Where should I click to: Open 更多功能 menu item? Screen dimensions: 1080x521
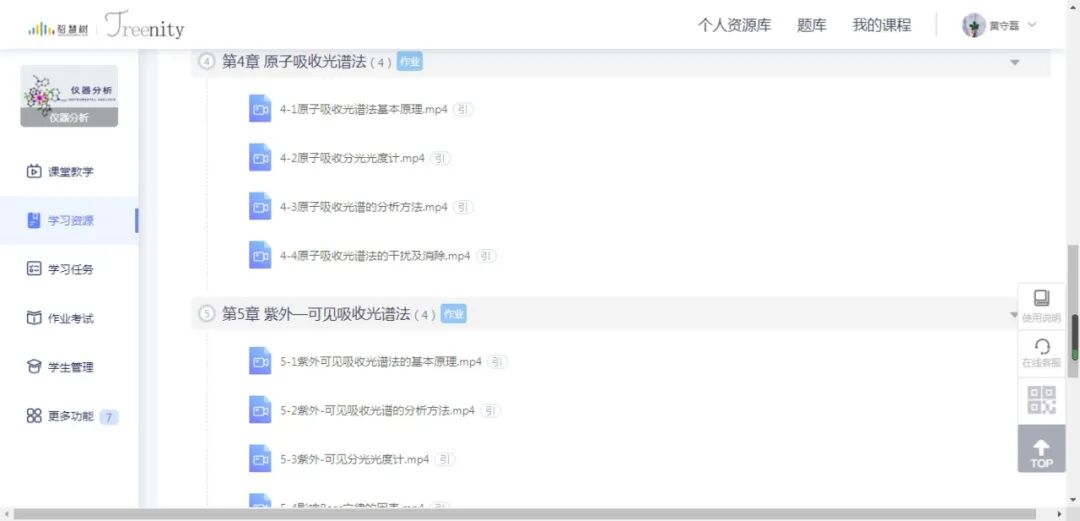(x=69, y=416)
